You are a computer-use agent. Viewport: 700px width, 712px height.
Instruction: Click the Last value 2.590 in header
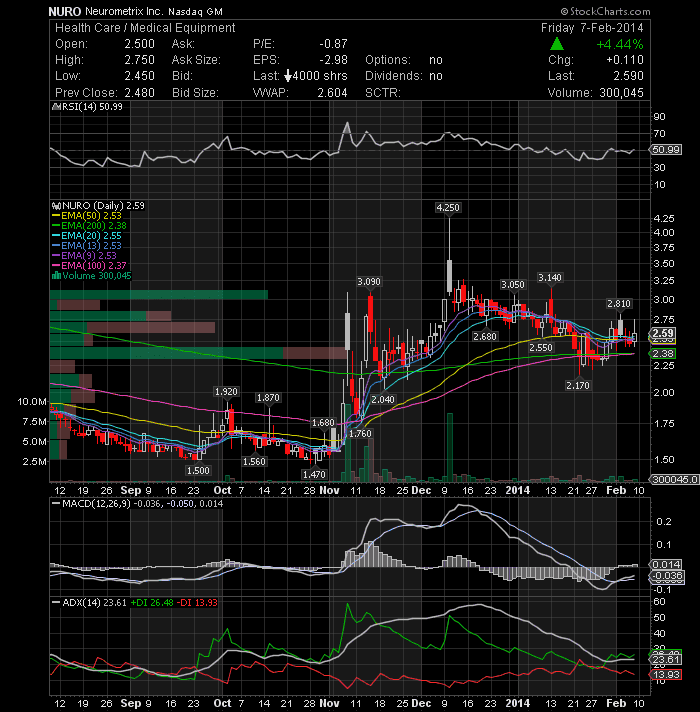(x=628, y=76)
